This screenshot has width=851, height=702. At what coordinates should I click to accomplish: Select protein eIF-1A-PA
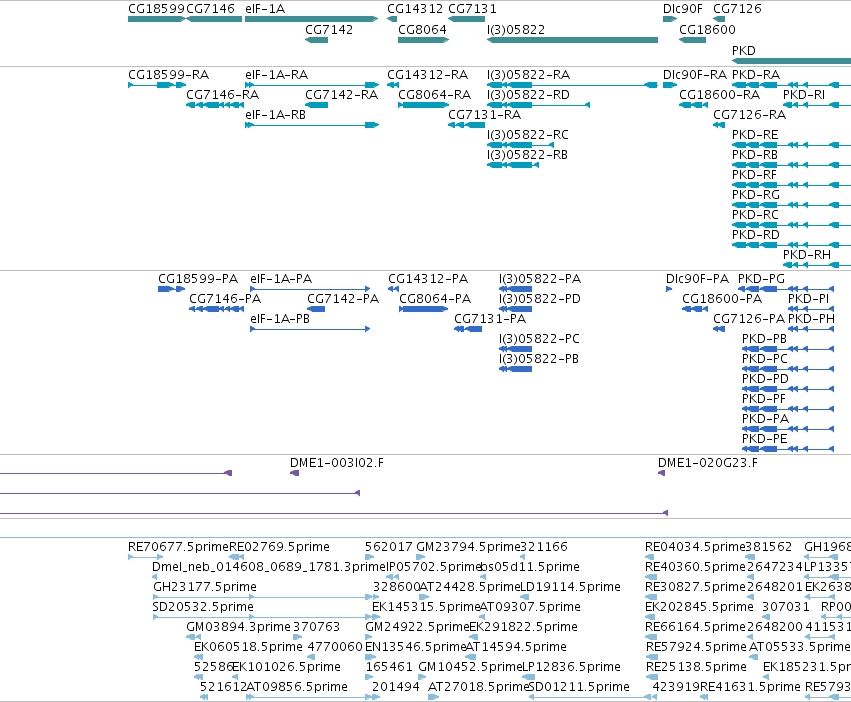[x=281, y=279]
